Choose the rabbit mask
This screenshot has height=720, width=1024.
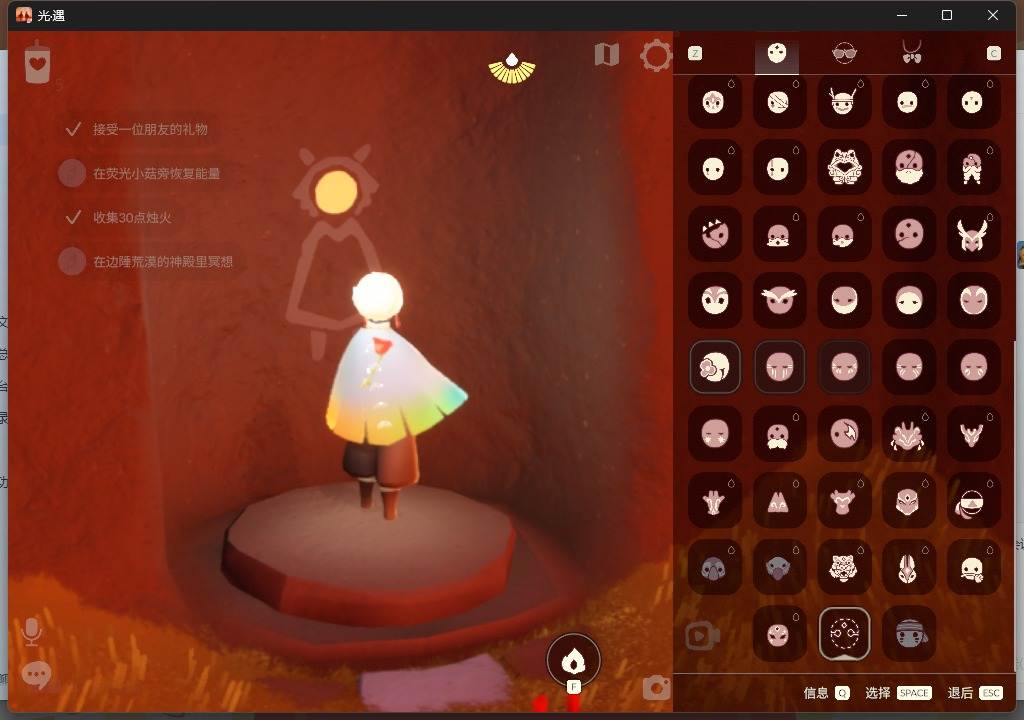point(908,567)
